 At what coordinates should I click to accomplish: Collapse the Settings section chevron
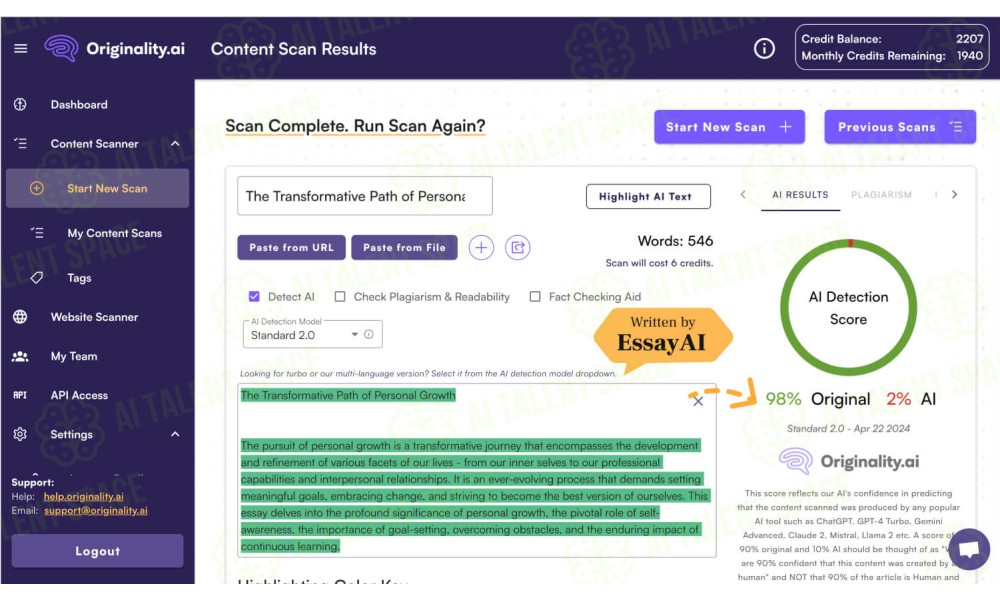point(175,434)
